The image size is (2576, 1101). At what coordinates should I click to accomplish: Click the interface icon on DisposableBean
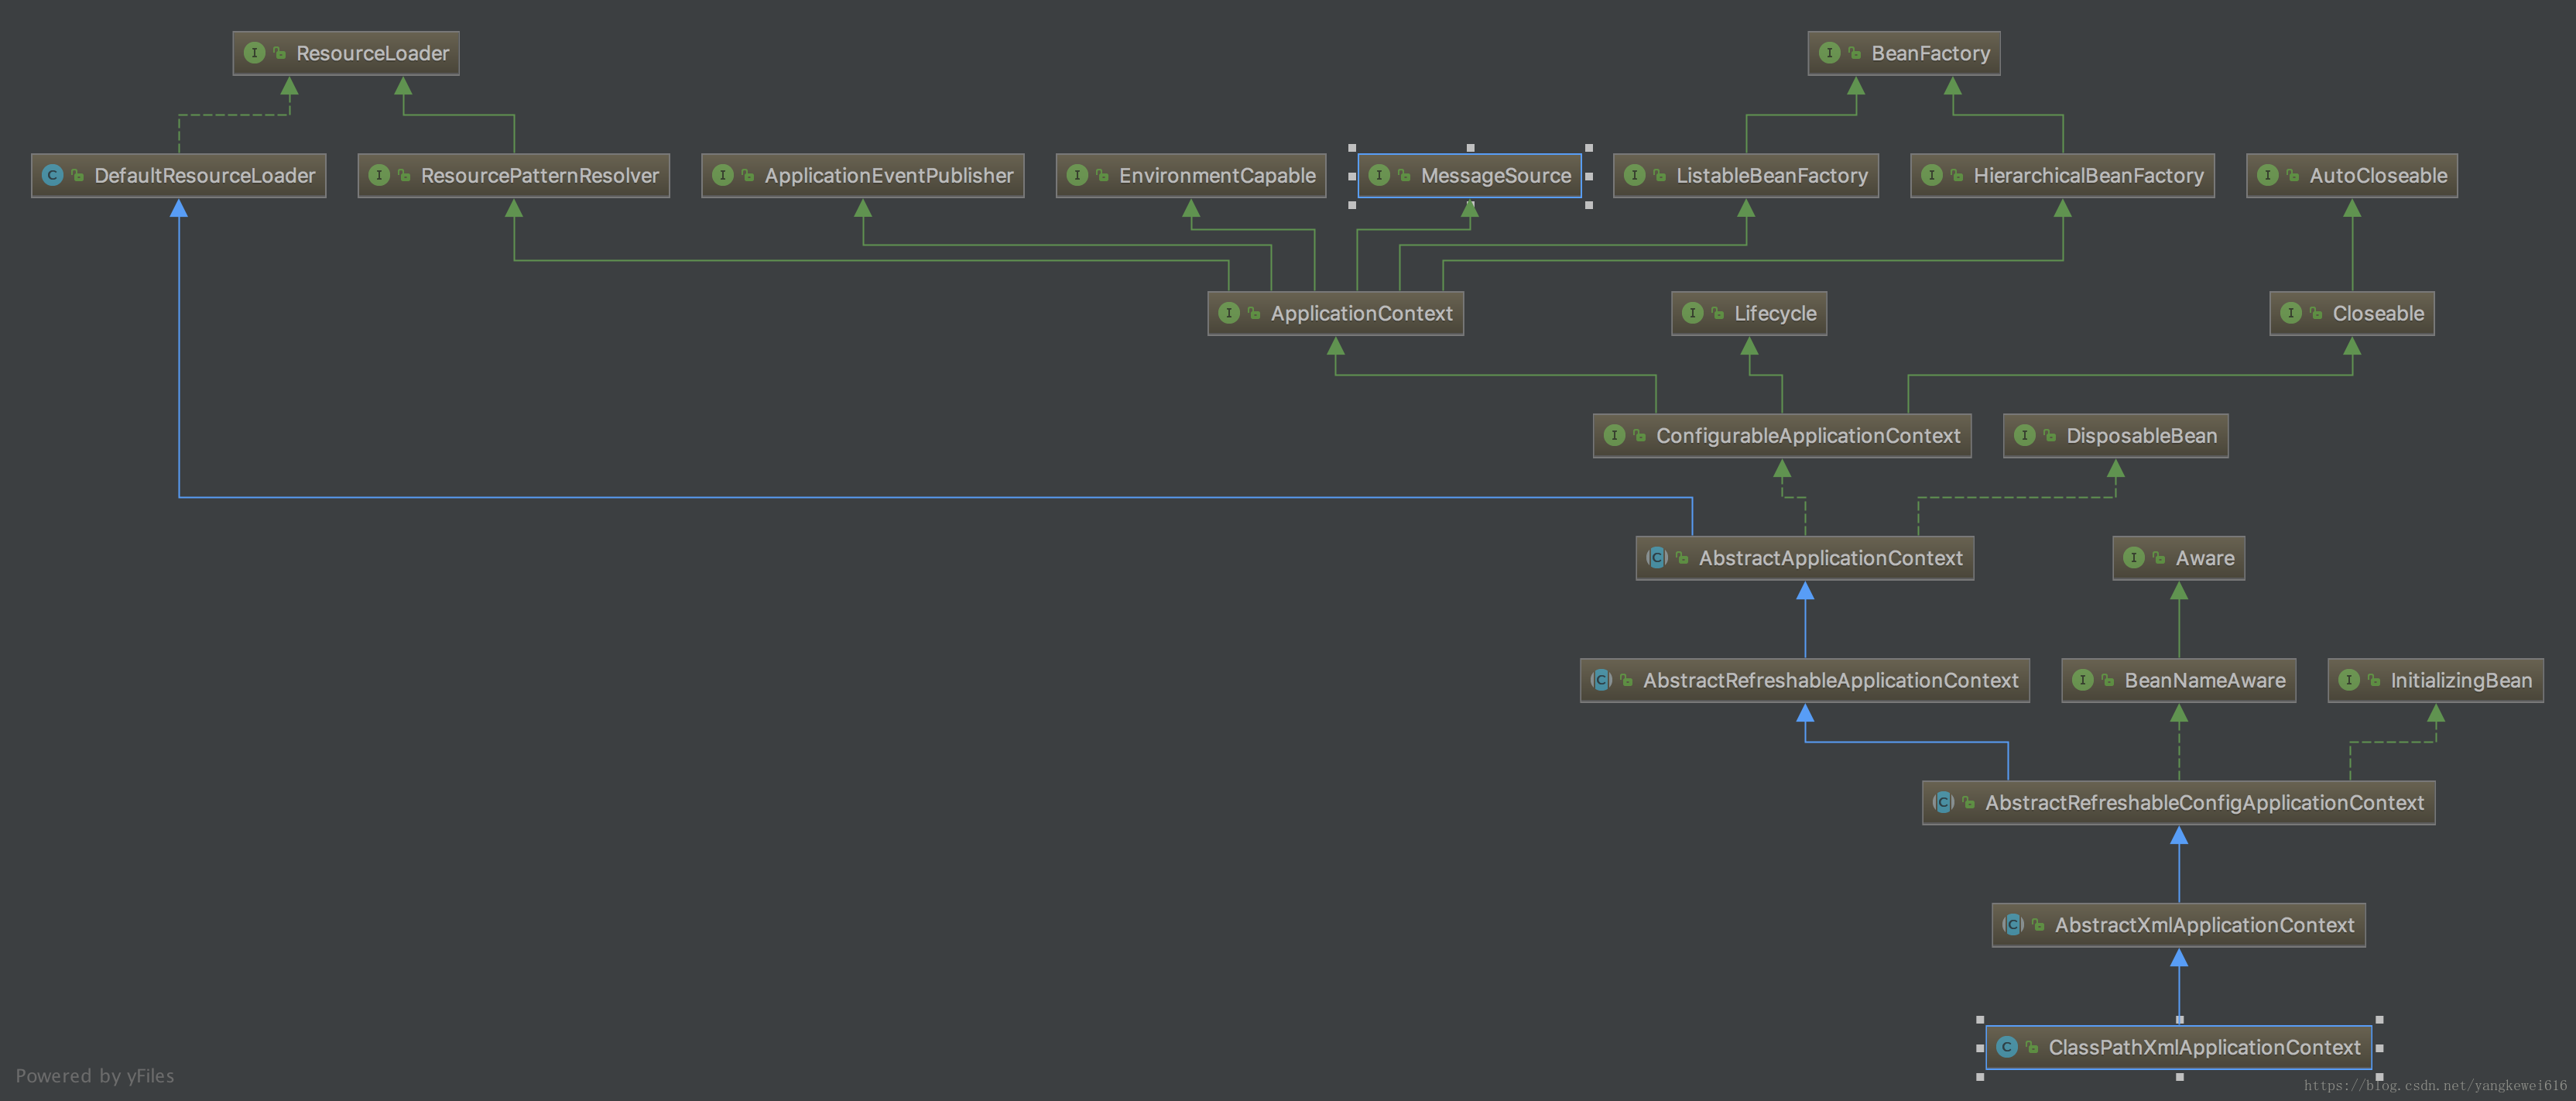(x=2025, y=435)
